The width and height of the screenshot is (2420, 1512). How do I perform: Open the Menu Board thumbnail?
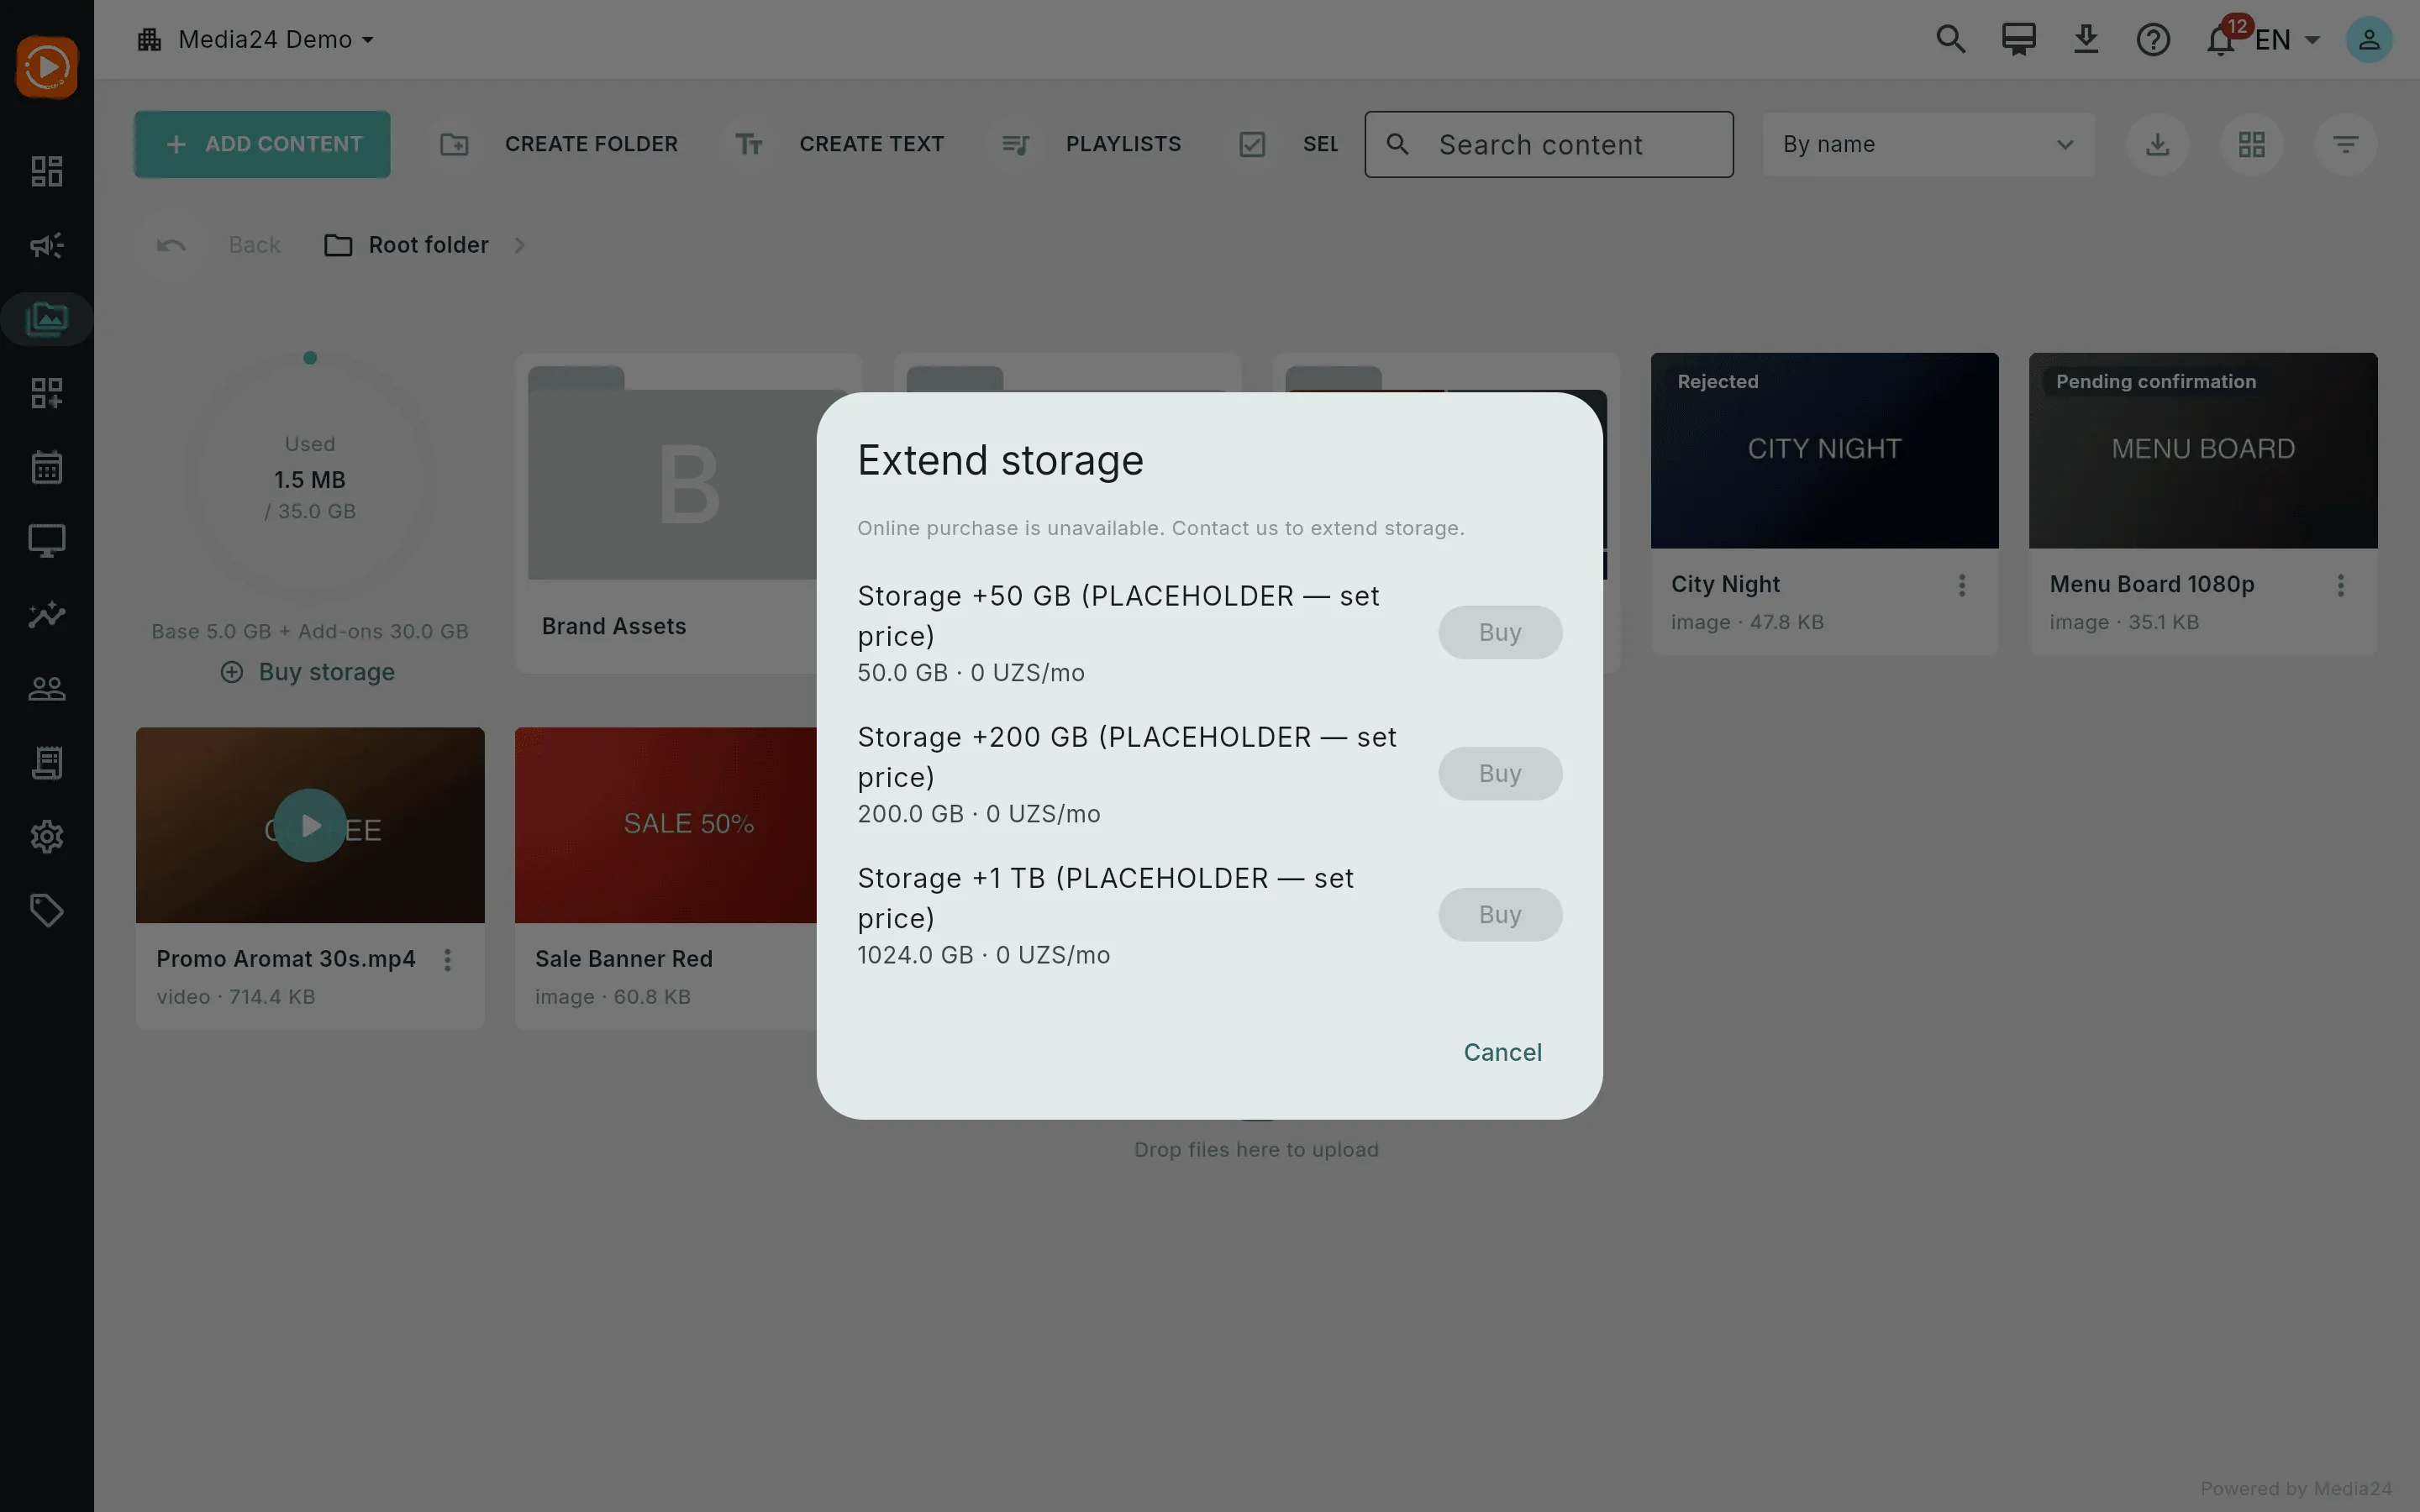[x=2203, y=450]
